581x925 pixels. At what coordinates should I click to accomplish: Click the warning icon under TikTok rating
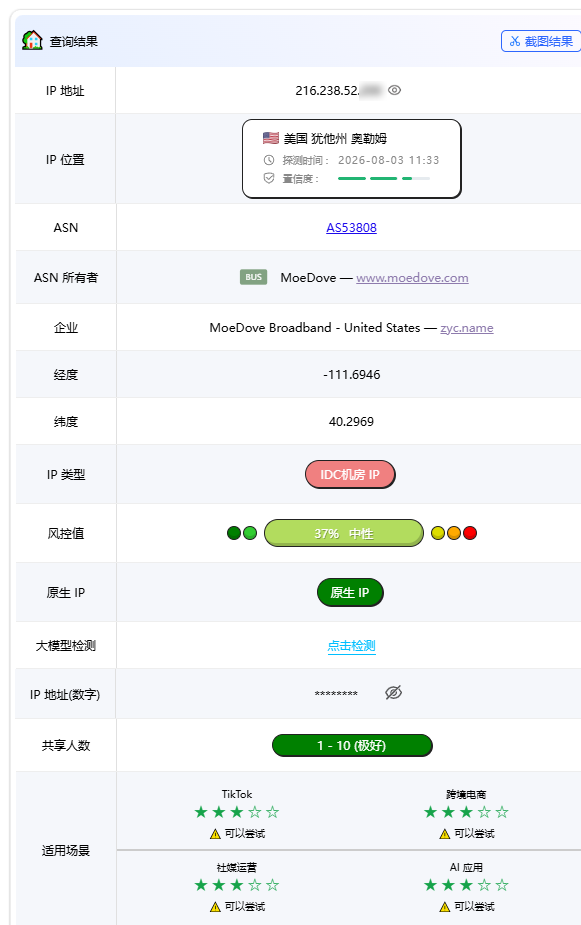tap(215, 834)
